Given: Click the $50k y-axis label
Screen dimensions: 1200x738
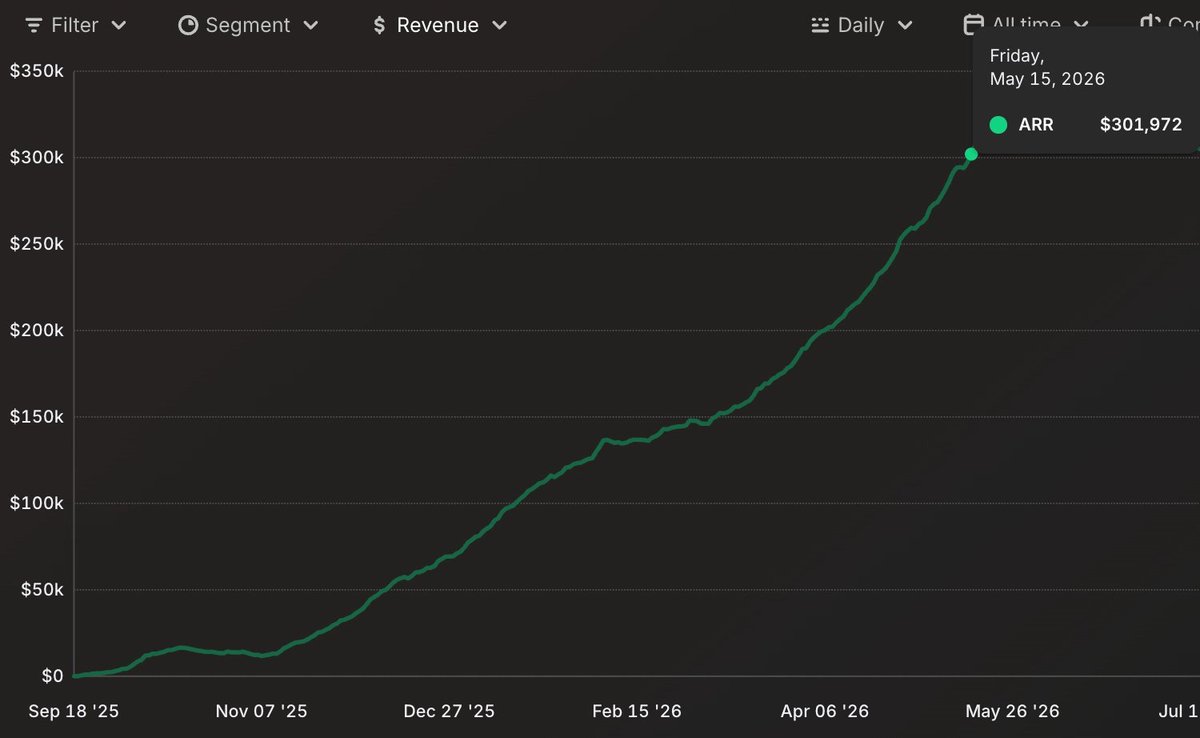Looking at the screenshot, I should [42, 590].
